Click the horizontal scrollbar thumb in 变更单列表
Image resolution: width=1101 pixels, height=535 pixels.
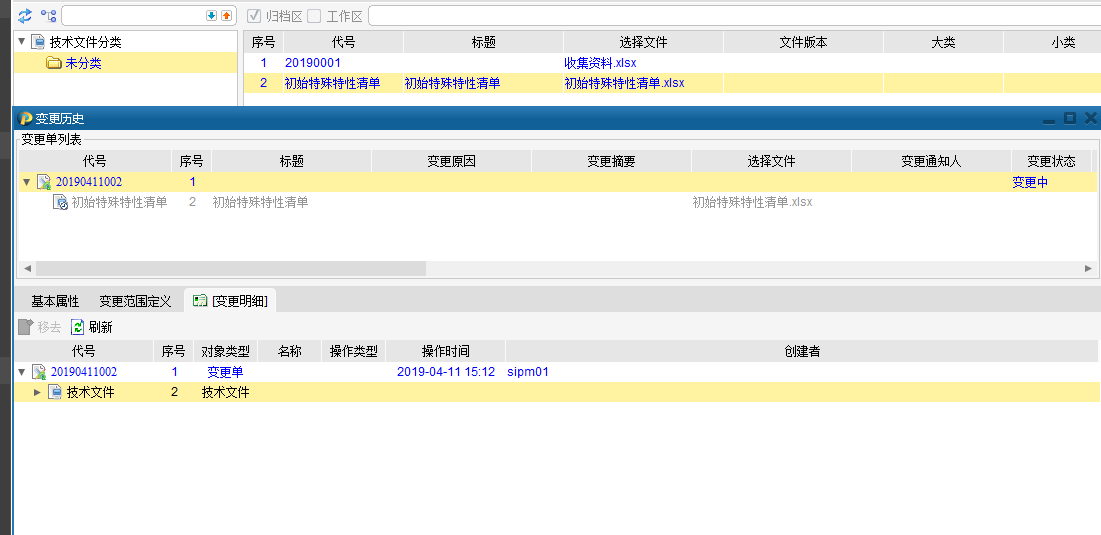(231, 268)
